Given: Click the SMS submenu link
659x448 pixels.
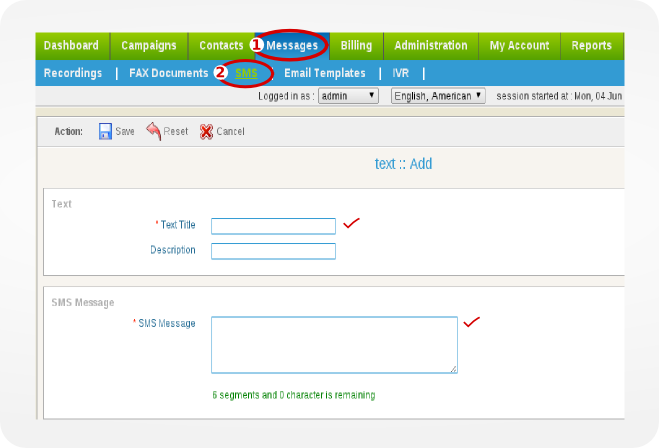Looking at the screenshot, I should click(x=246, y=73).
